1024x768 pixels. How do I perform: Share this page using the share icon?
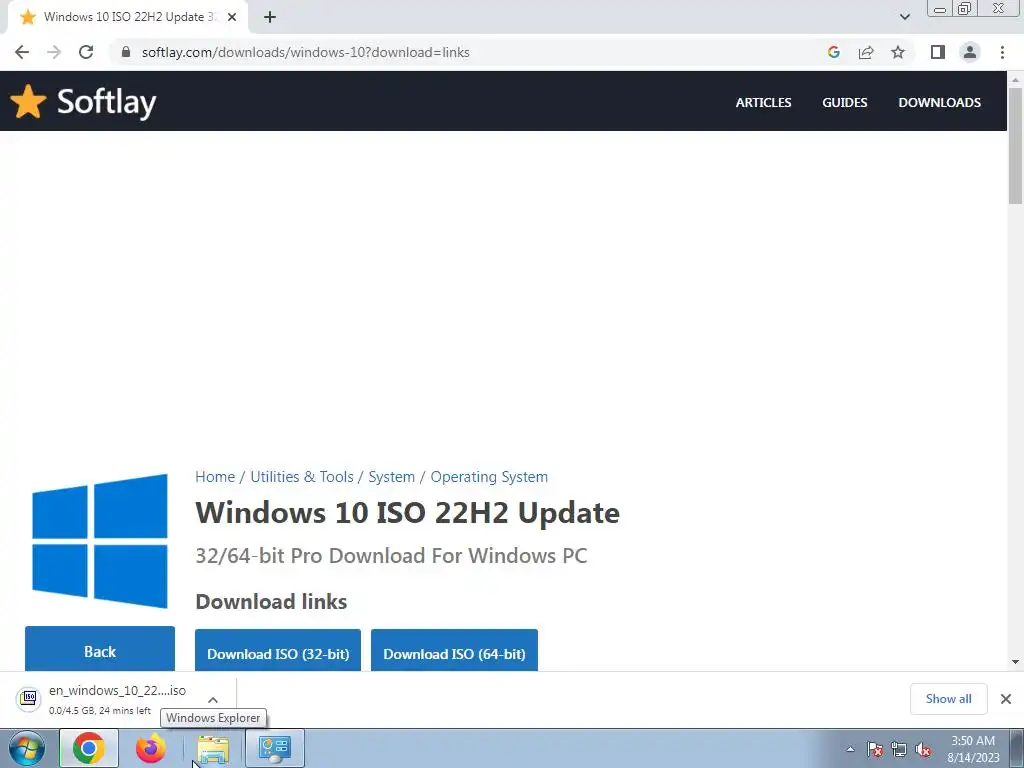click(x=866, y=52)
